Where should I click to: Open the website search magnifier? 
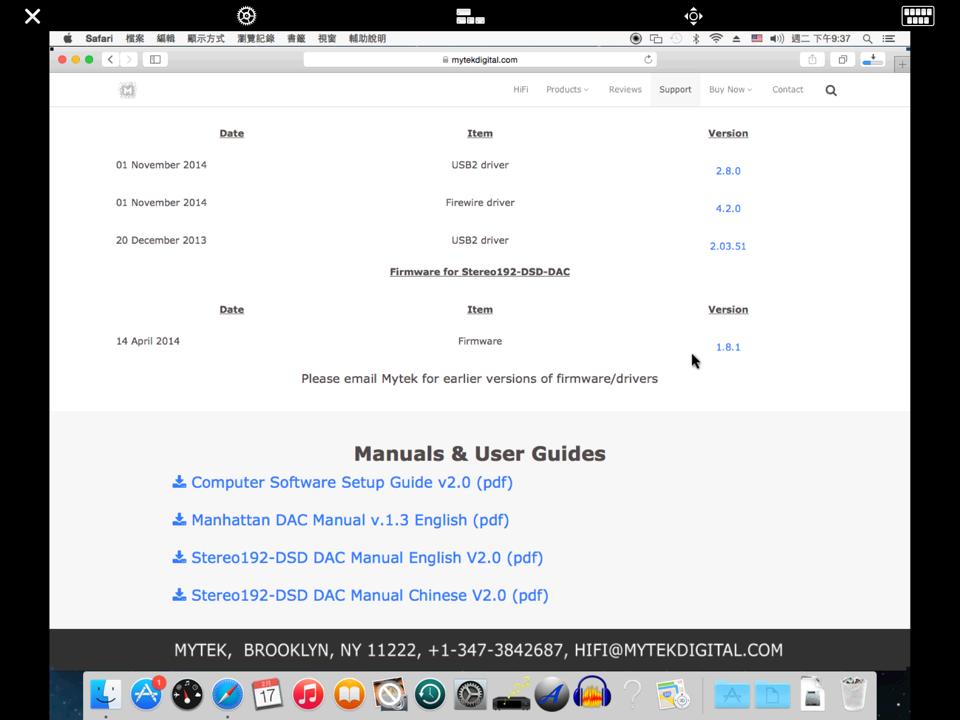tap(831, 91)
